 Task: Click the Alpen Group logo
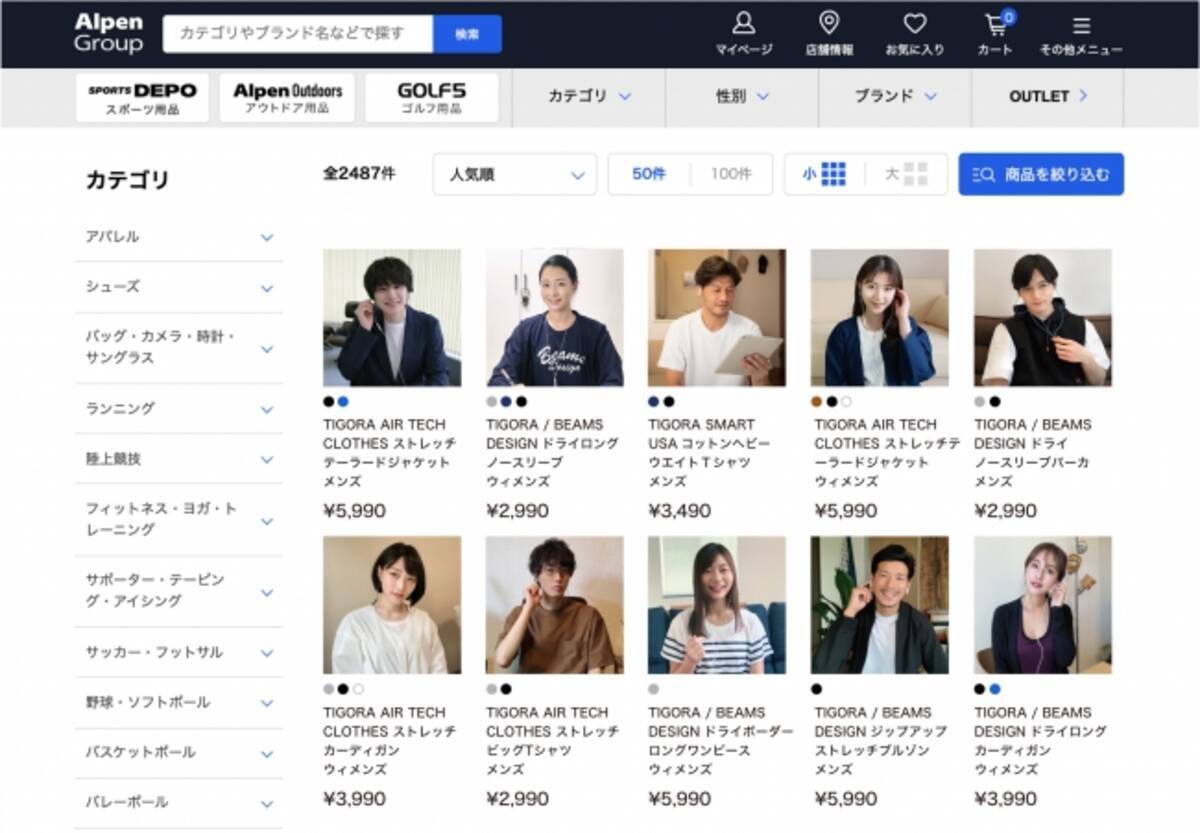click(x=108, y=33)
